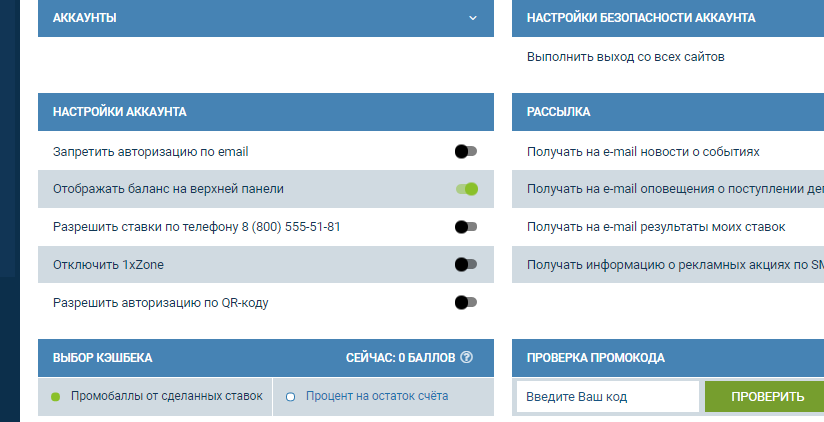Image resolution: width=824 pixels, height=422 pixels.
Task: Click Выполнить выход со всех сайтов
Action: (625, 57)
